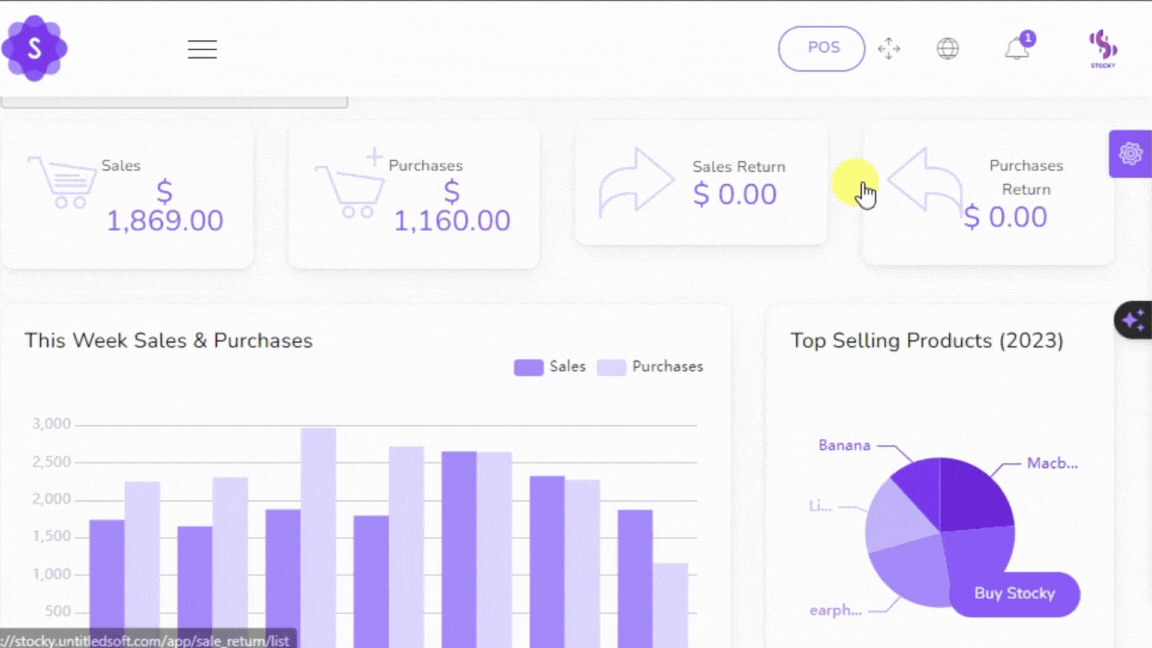Viewport: 1152px width, 648px height.
Task: Open the Purchases card with cart-plus icon
Action: tap(413, 195)
